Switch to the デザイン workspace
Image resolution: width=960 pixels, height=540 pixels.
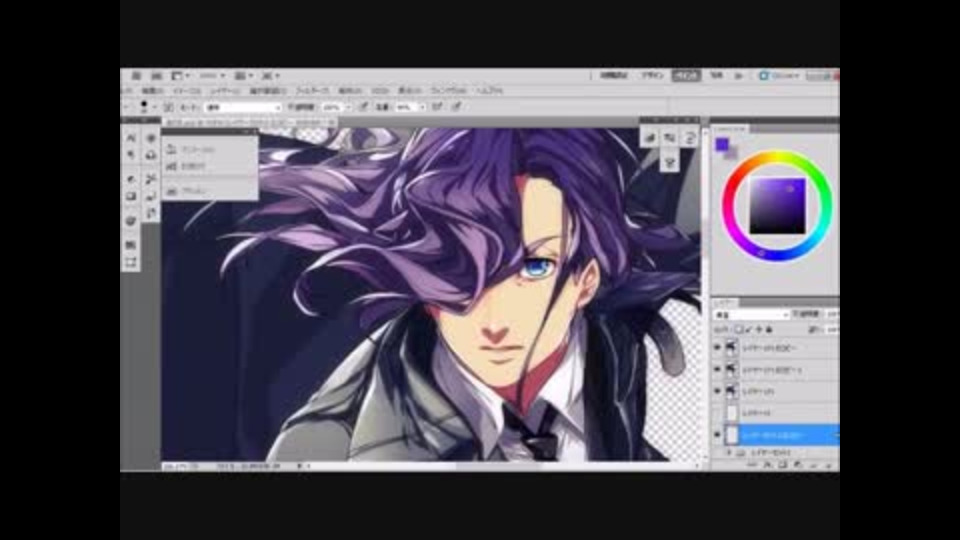652,75
